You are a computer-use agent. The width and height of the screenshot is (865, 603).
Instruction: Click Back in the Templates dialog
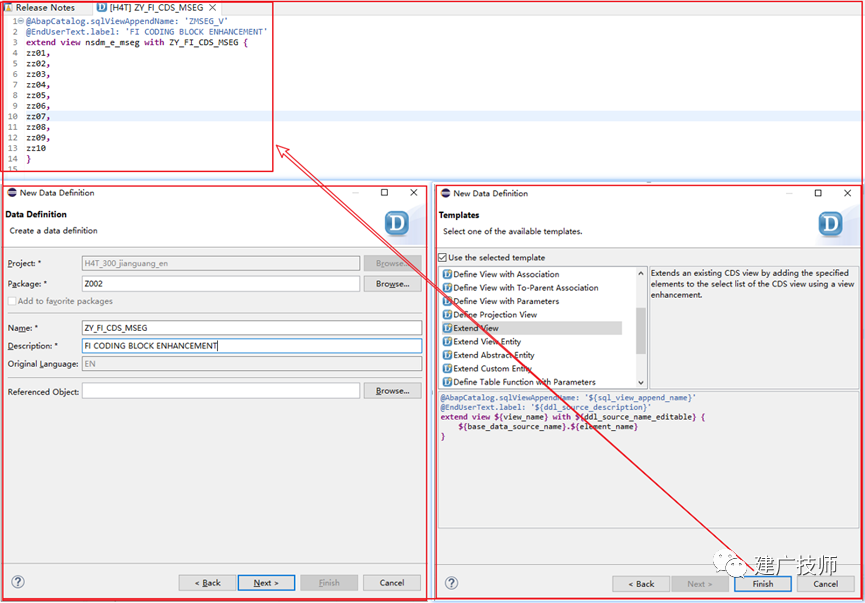pos(641,584)
